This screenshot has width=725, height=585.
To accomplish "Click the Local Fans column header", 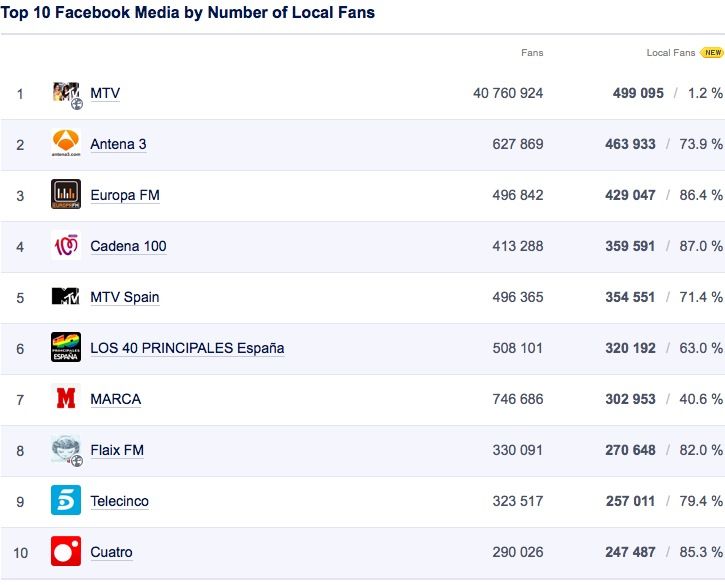I will (x=670, y=53).
